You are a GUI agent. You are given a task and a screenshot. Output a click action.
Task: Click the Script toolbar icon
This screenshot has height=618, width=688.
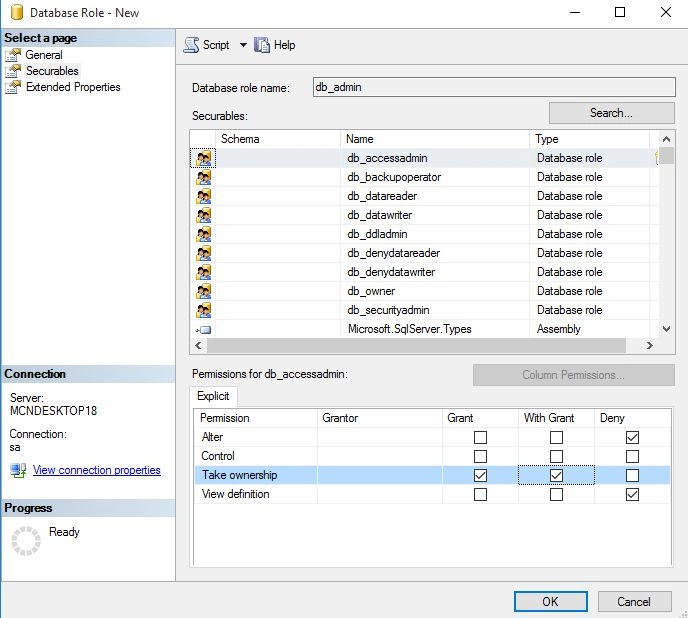pyautogui.click(x=191, y=45)
